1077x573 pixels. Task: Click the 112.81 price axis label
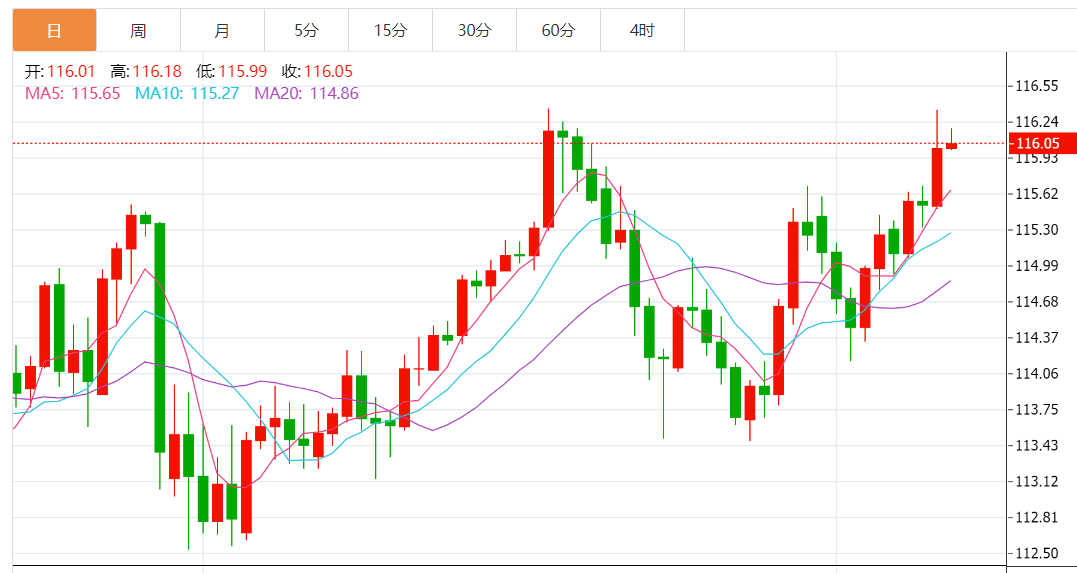tap(1036, 517)
